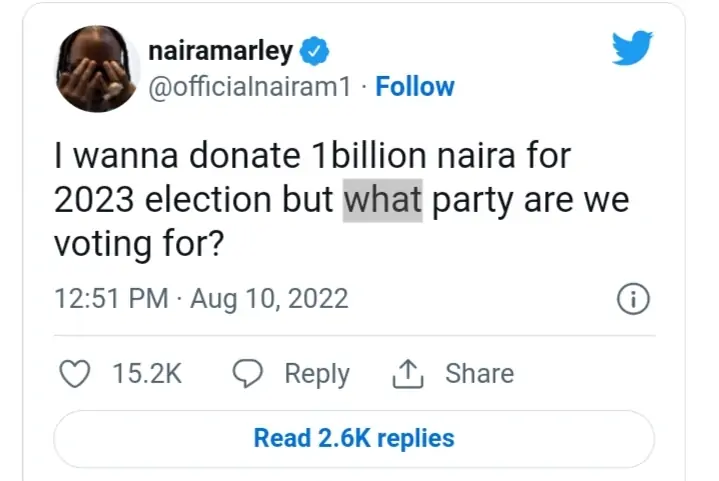Viewport: 719px width, 481px height.
Task: Click the share upload arrow icon
Action: 408,374
